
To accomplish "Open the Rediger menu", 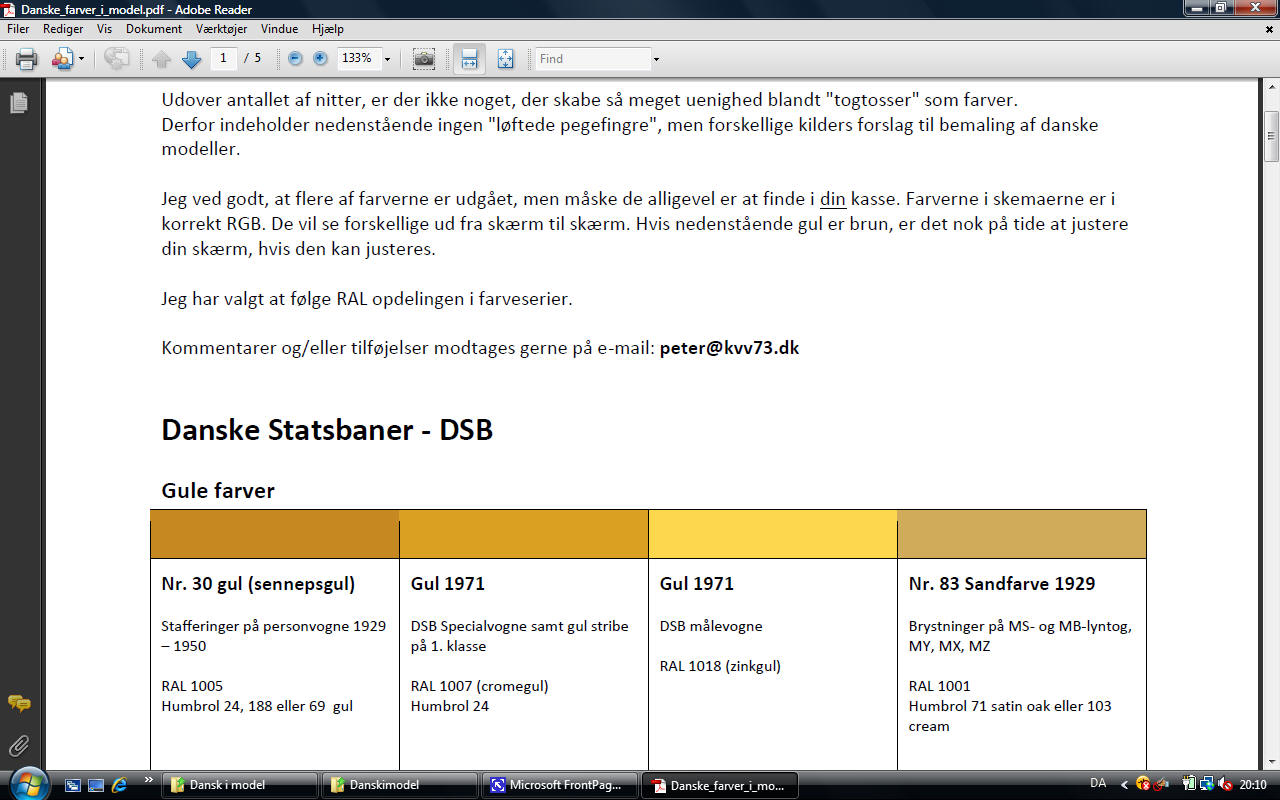I will tap(63, 29).
